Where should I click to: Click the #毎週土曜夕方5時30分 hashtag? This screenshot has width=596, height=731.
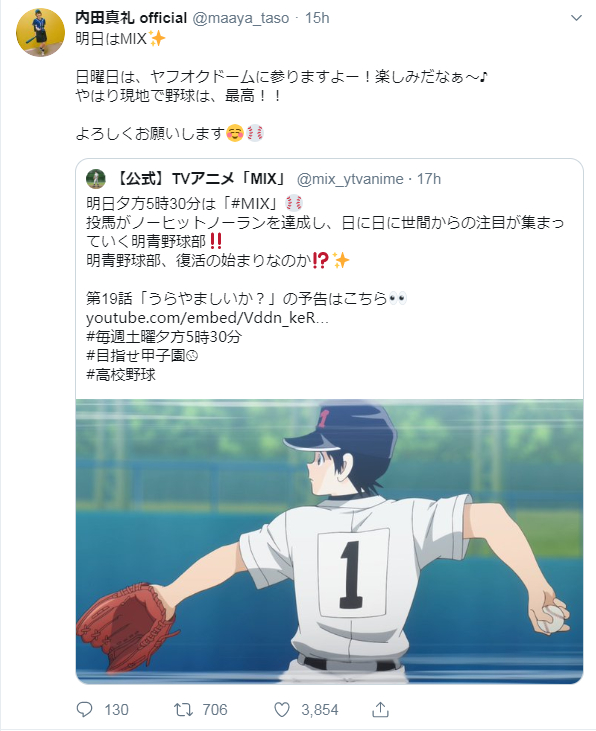(x=164, y=337)
